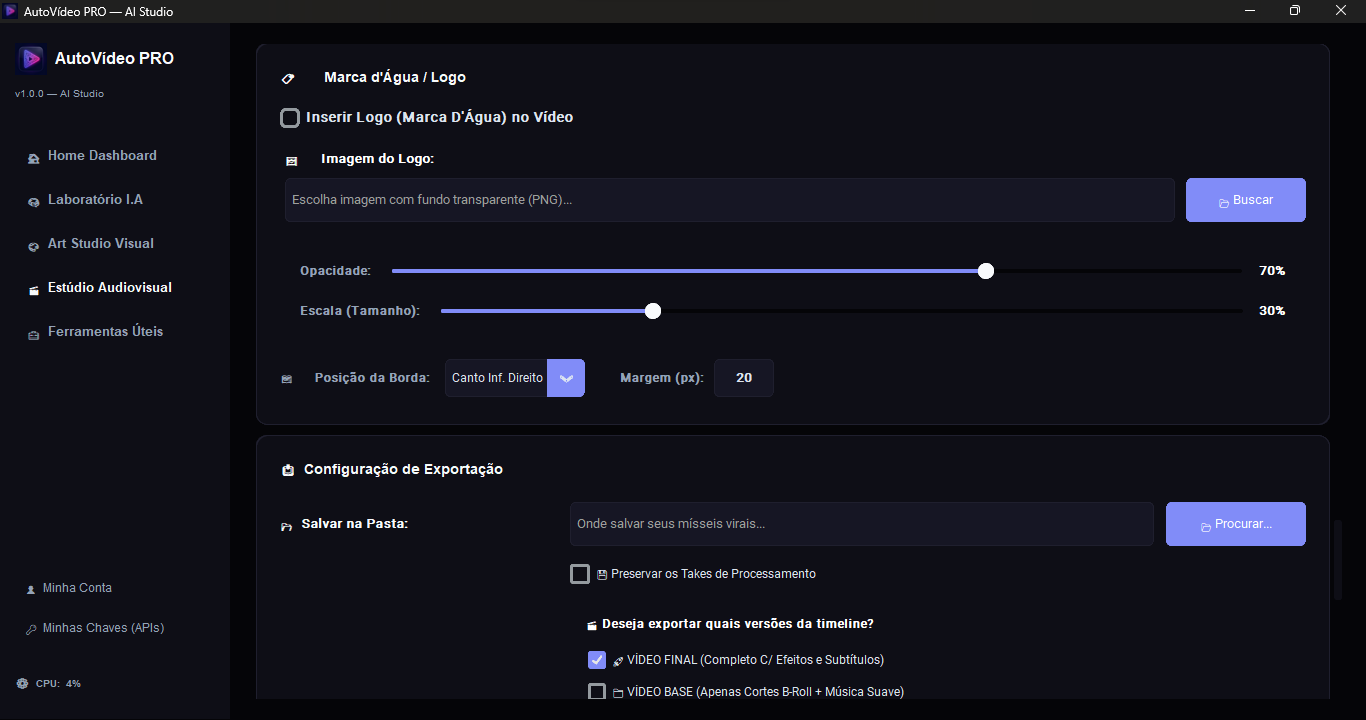
Task: Open Minhas Chaves (APIs) page
Action: pyautogui.click(x=103, y=628)
